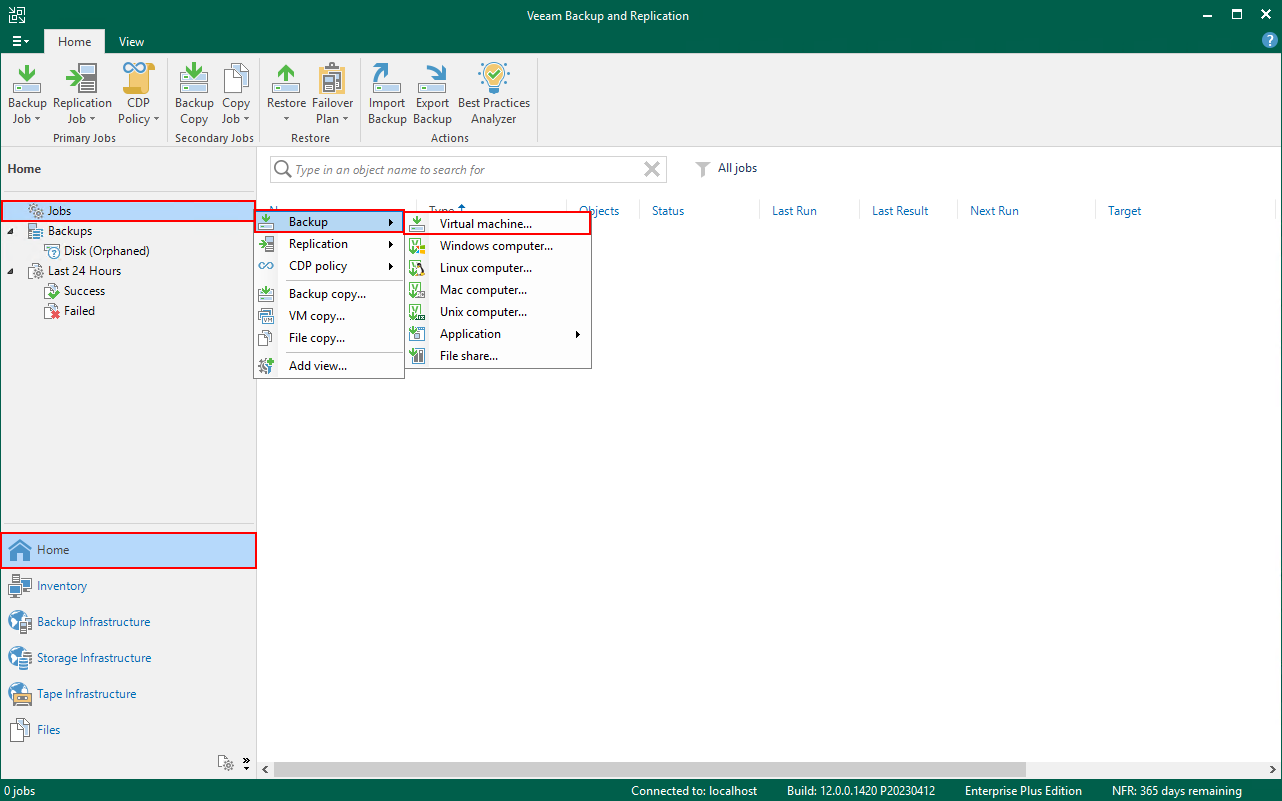The height and width of the screenshot is (801, 1282).
Task: Open the Failover Plan dropdown arrow
Action: (x=346, y=119)
